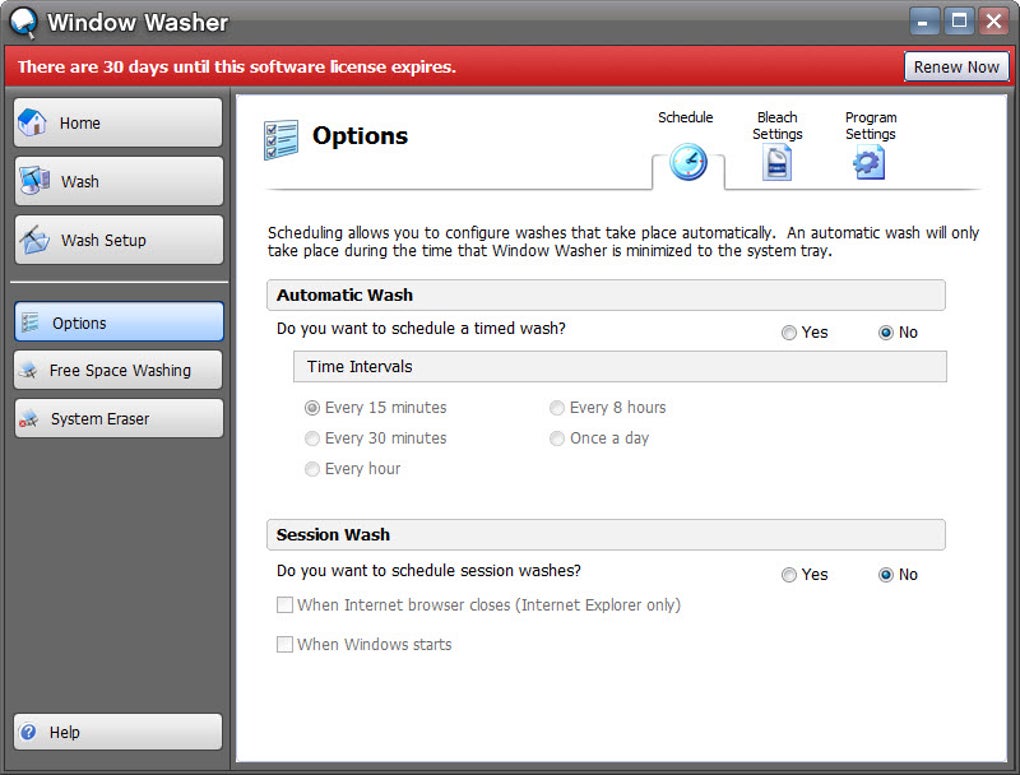This screenshot has height=775, width=1020.
Task: Click the Home house icon in sidebar
Action: [32, 122]
